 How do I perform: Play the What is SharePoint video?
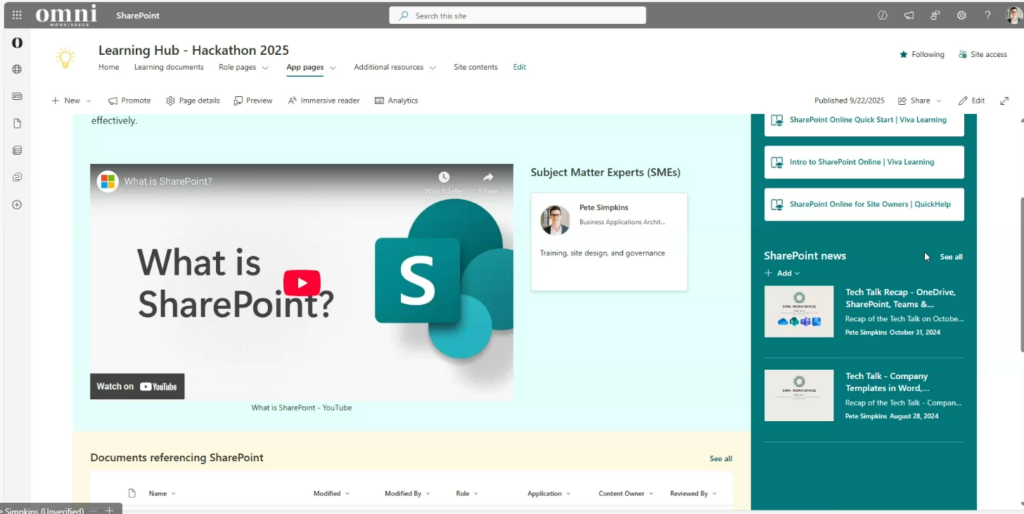[x=302, y=283]
